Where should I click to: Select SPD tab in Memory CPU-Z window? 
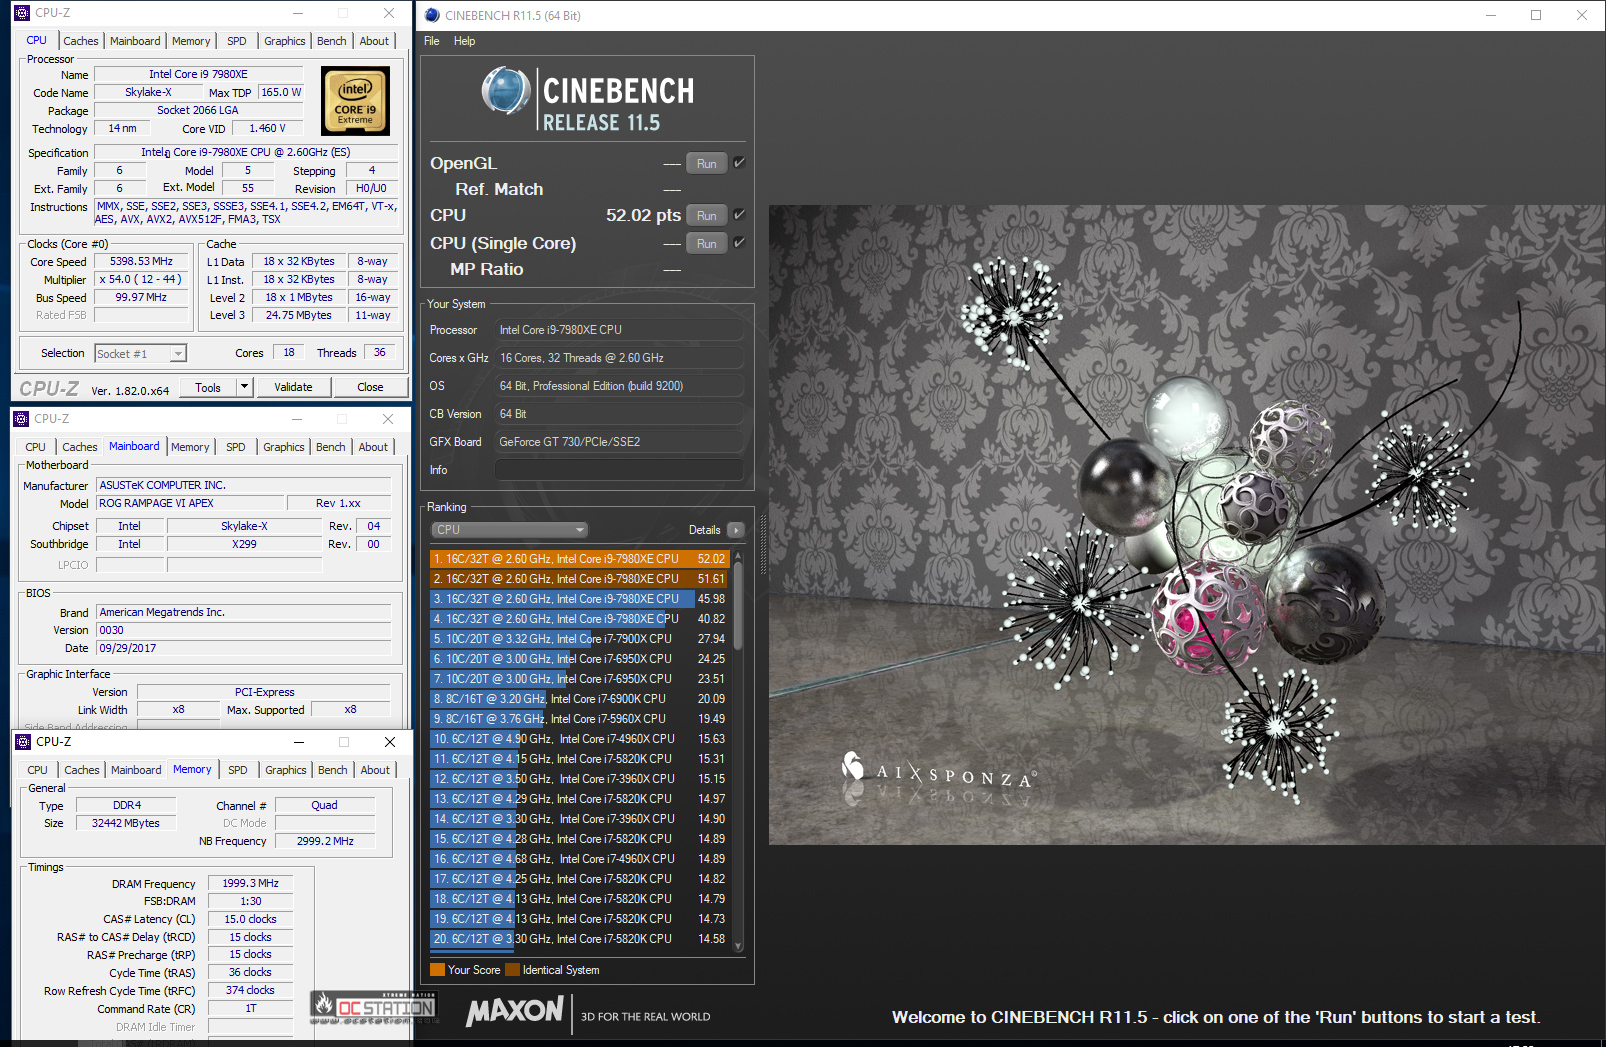pyautogui.click(x=238, y=770)
